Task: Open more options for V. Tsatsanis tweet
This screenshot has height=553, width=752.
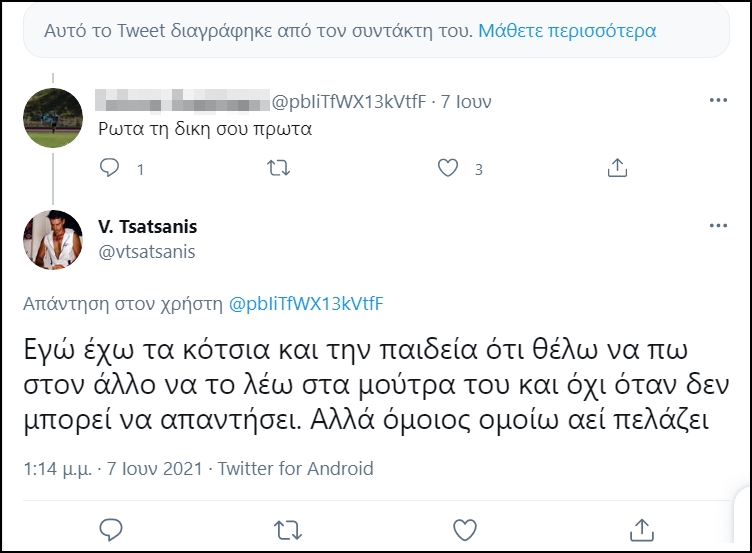Action: 718,227
